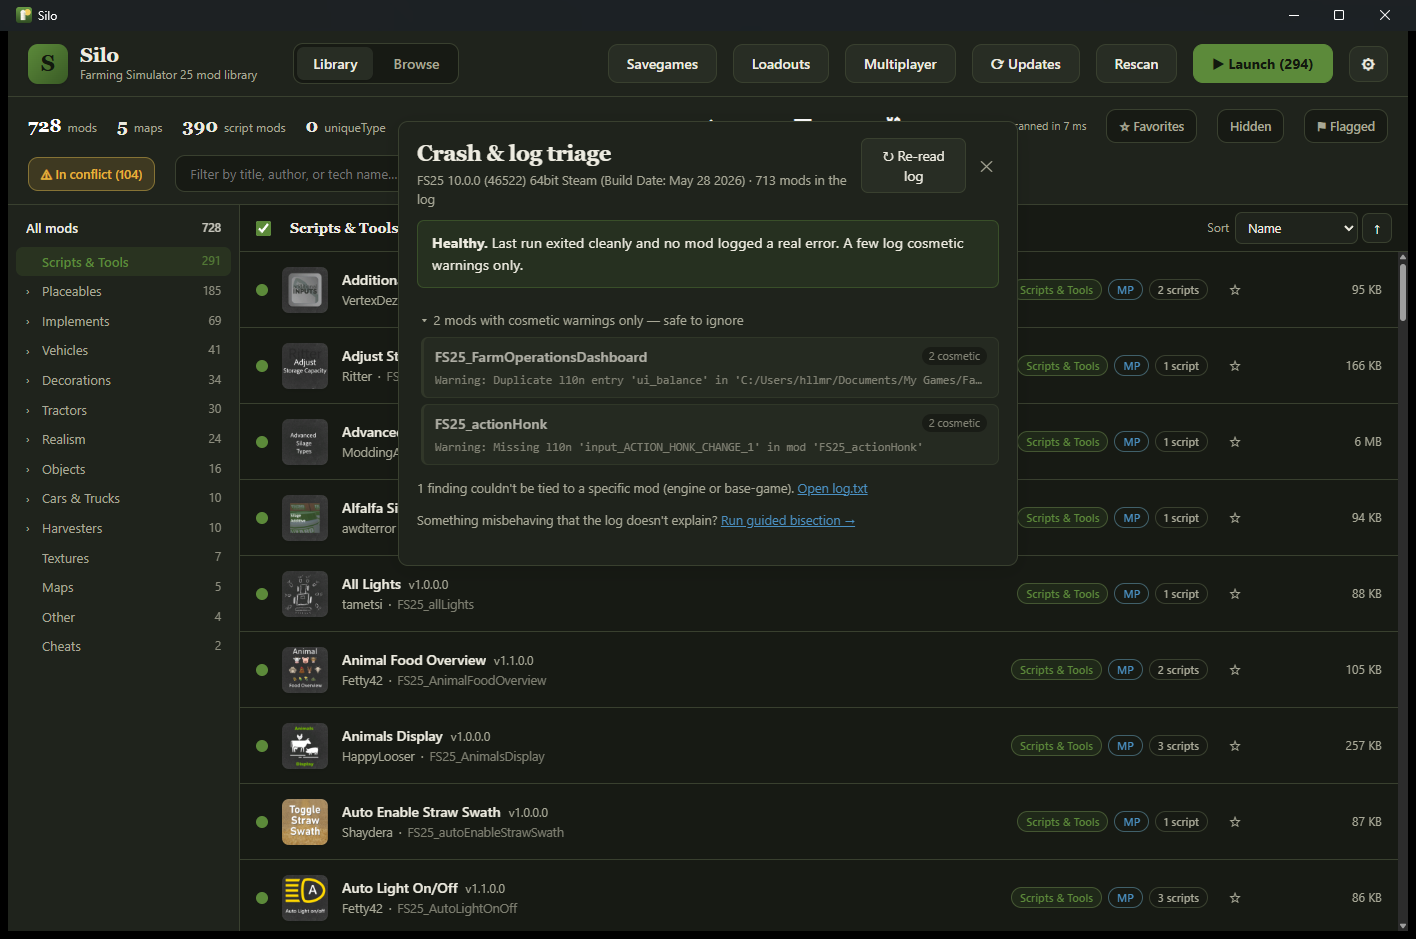Select the Scripts & Tools category
Image resolution: width=1416 pixels, height=939 pixels.
(123, 262)
